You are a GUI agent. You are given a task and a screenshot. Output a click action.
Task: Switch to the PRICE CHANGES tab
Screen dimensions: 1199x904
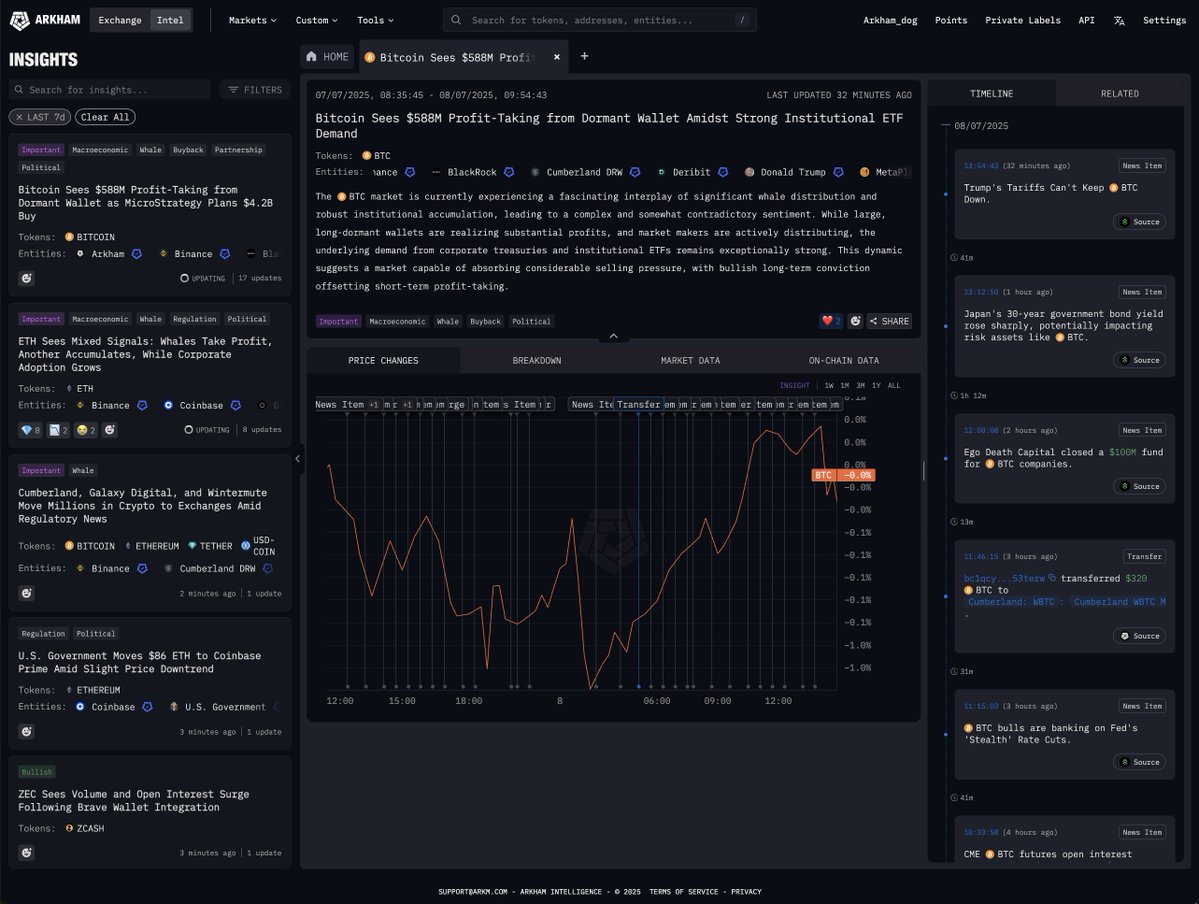tap(383, 360)
